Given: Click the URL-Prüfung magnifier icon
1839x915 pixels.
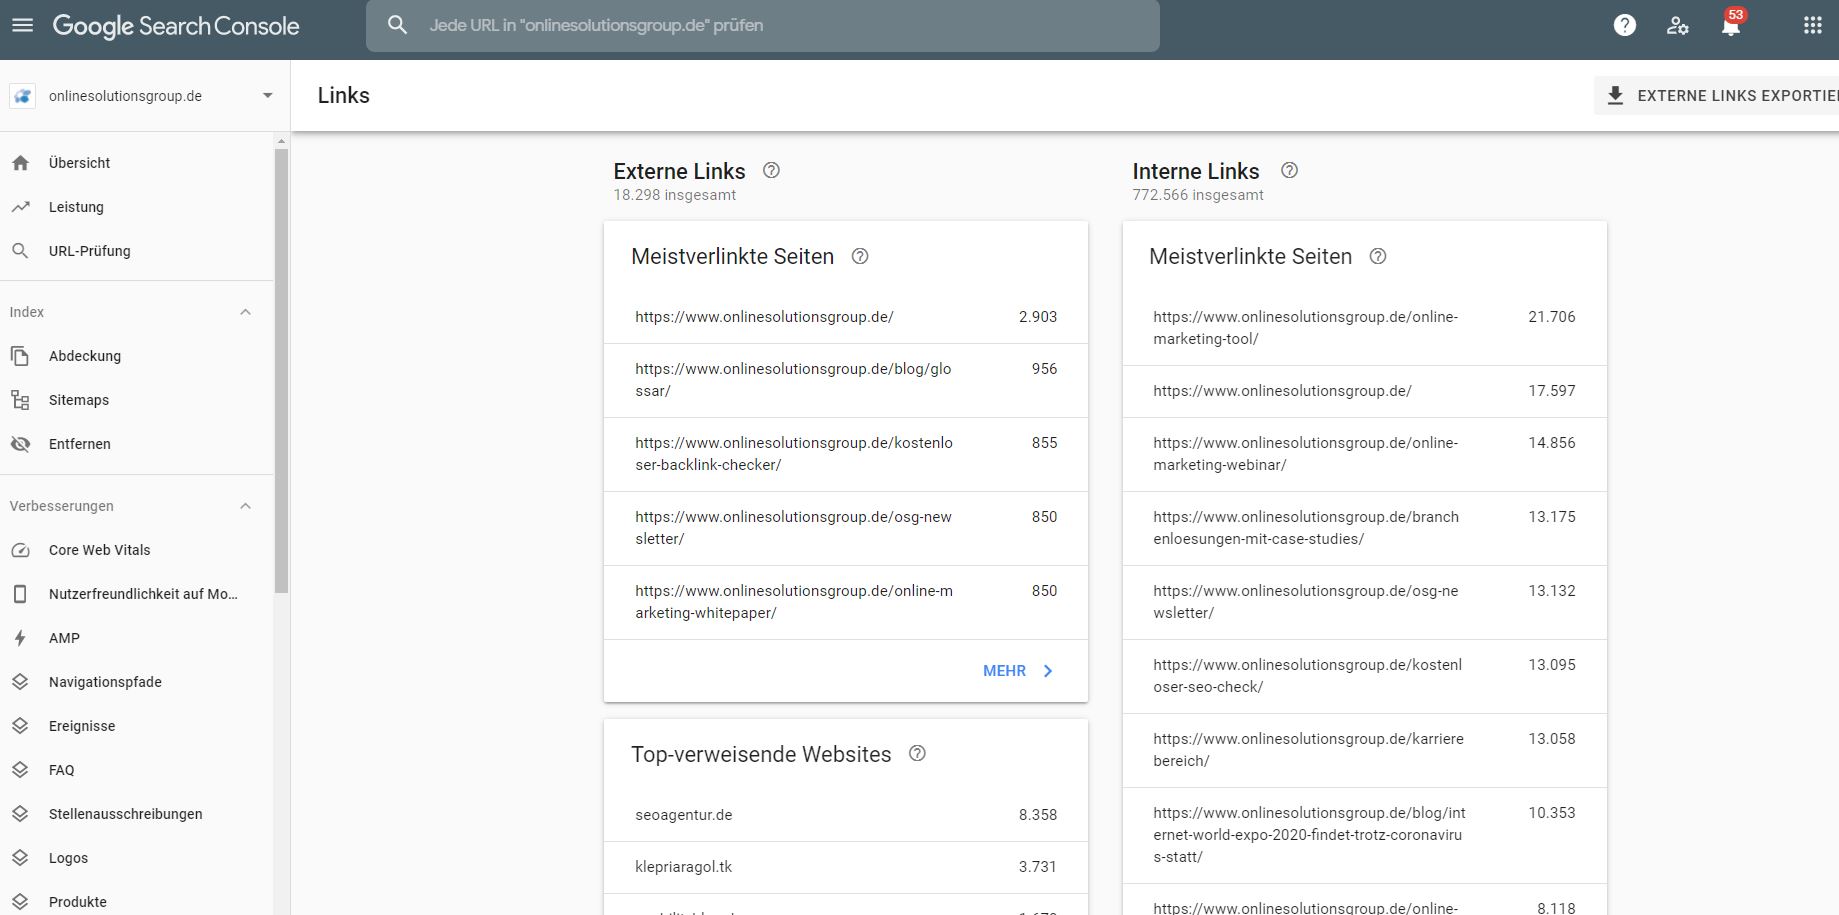Looking at the screenshot, I should [20, 251].
